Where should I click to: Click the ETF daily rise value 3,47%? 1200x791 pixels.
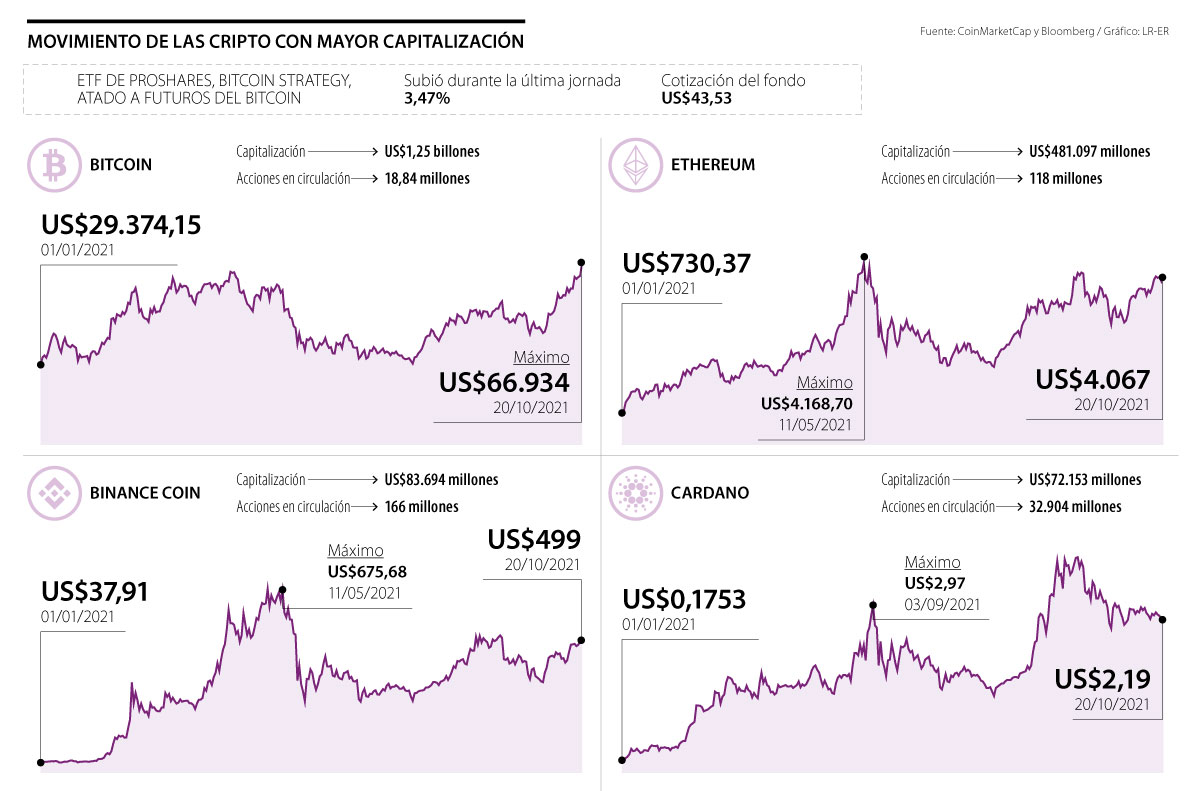[427, 99]
